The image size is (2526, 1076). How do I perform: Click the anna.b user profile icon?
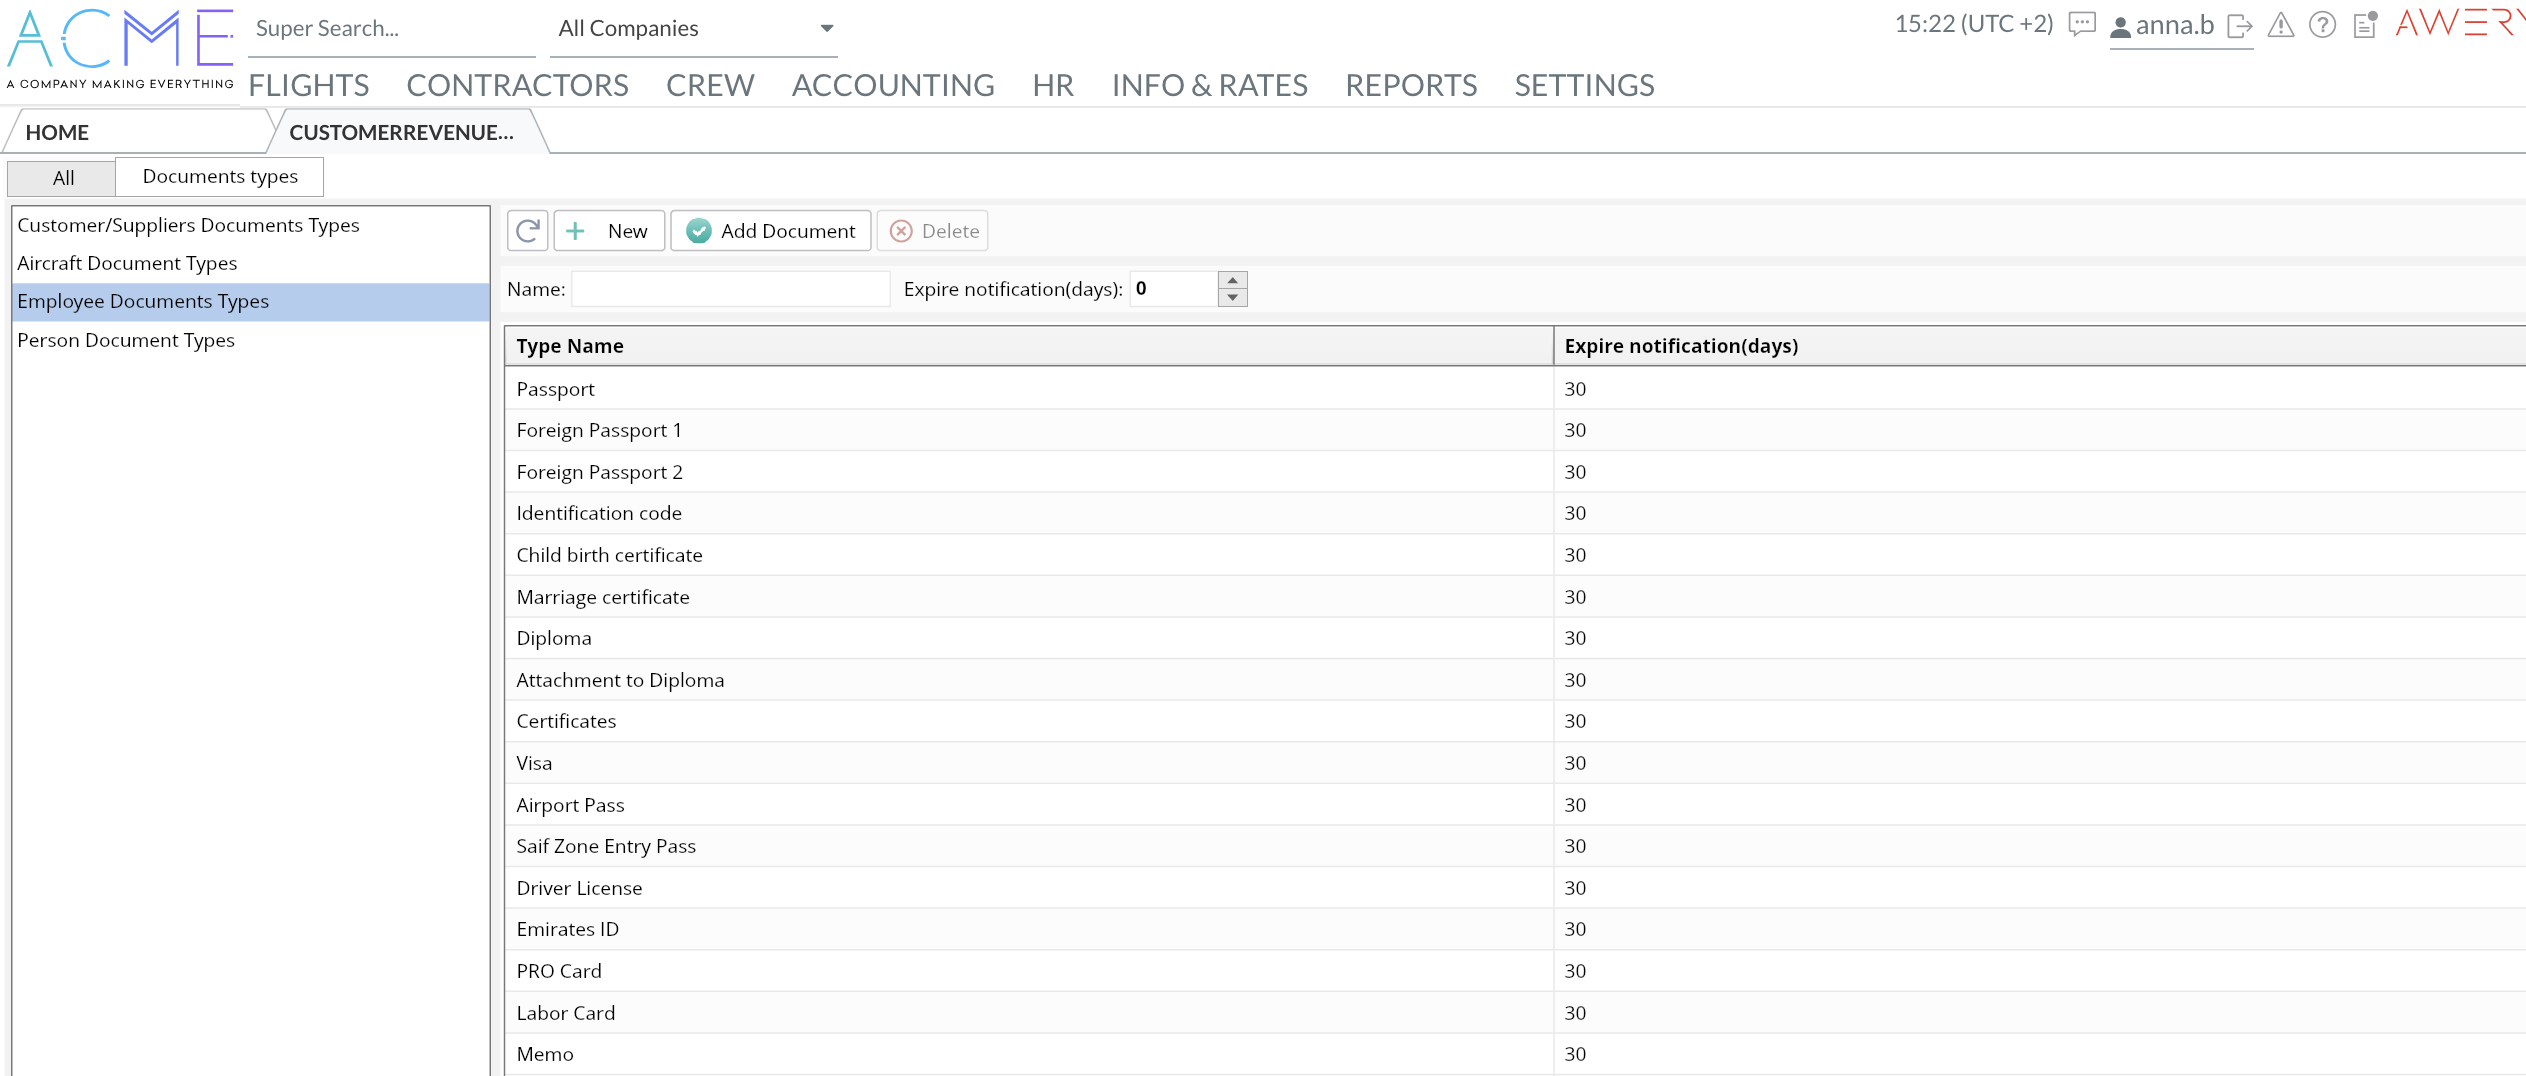tap(2120, 27)
